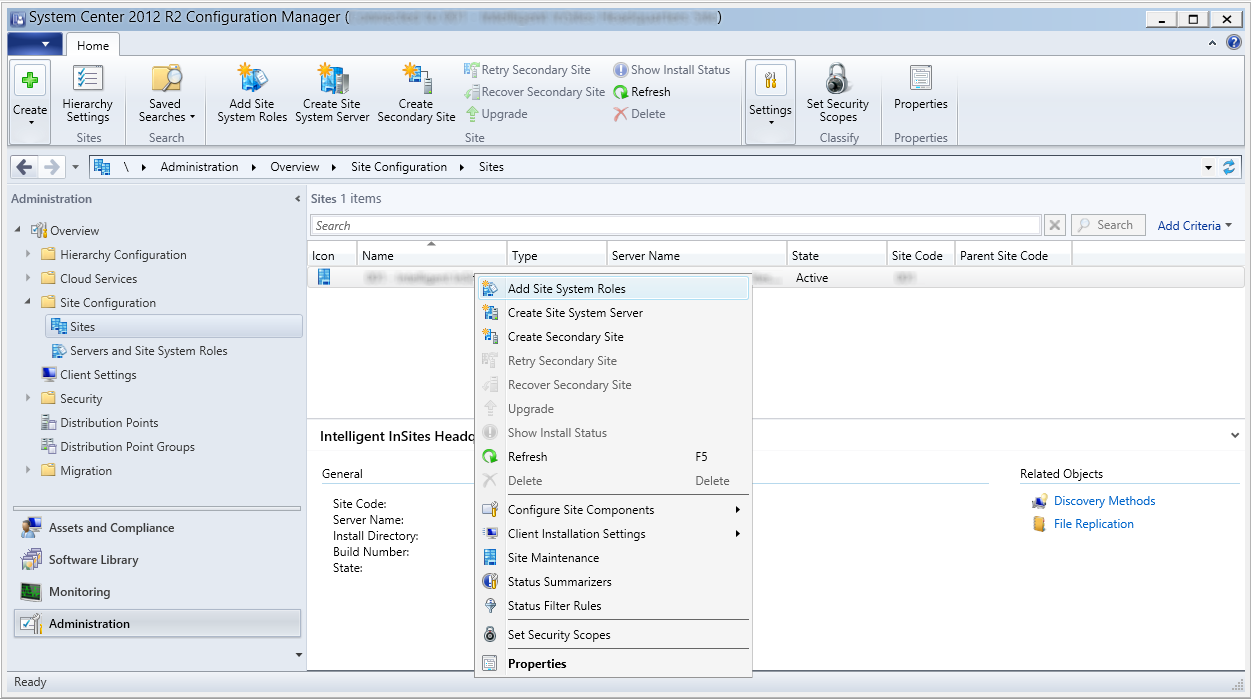Collapse the site details pane chevron
Image resolution: width=1251 pixels, height=699 pixels.
click(1235, 436)
